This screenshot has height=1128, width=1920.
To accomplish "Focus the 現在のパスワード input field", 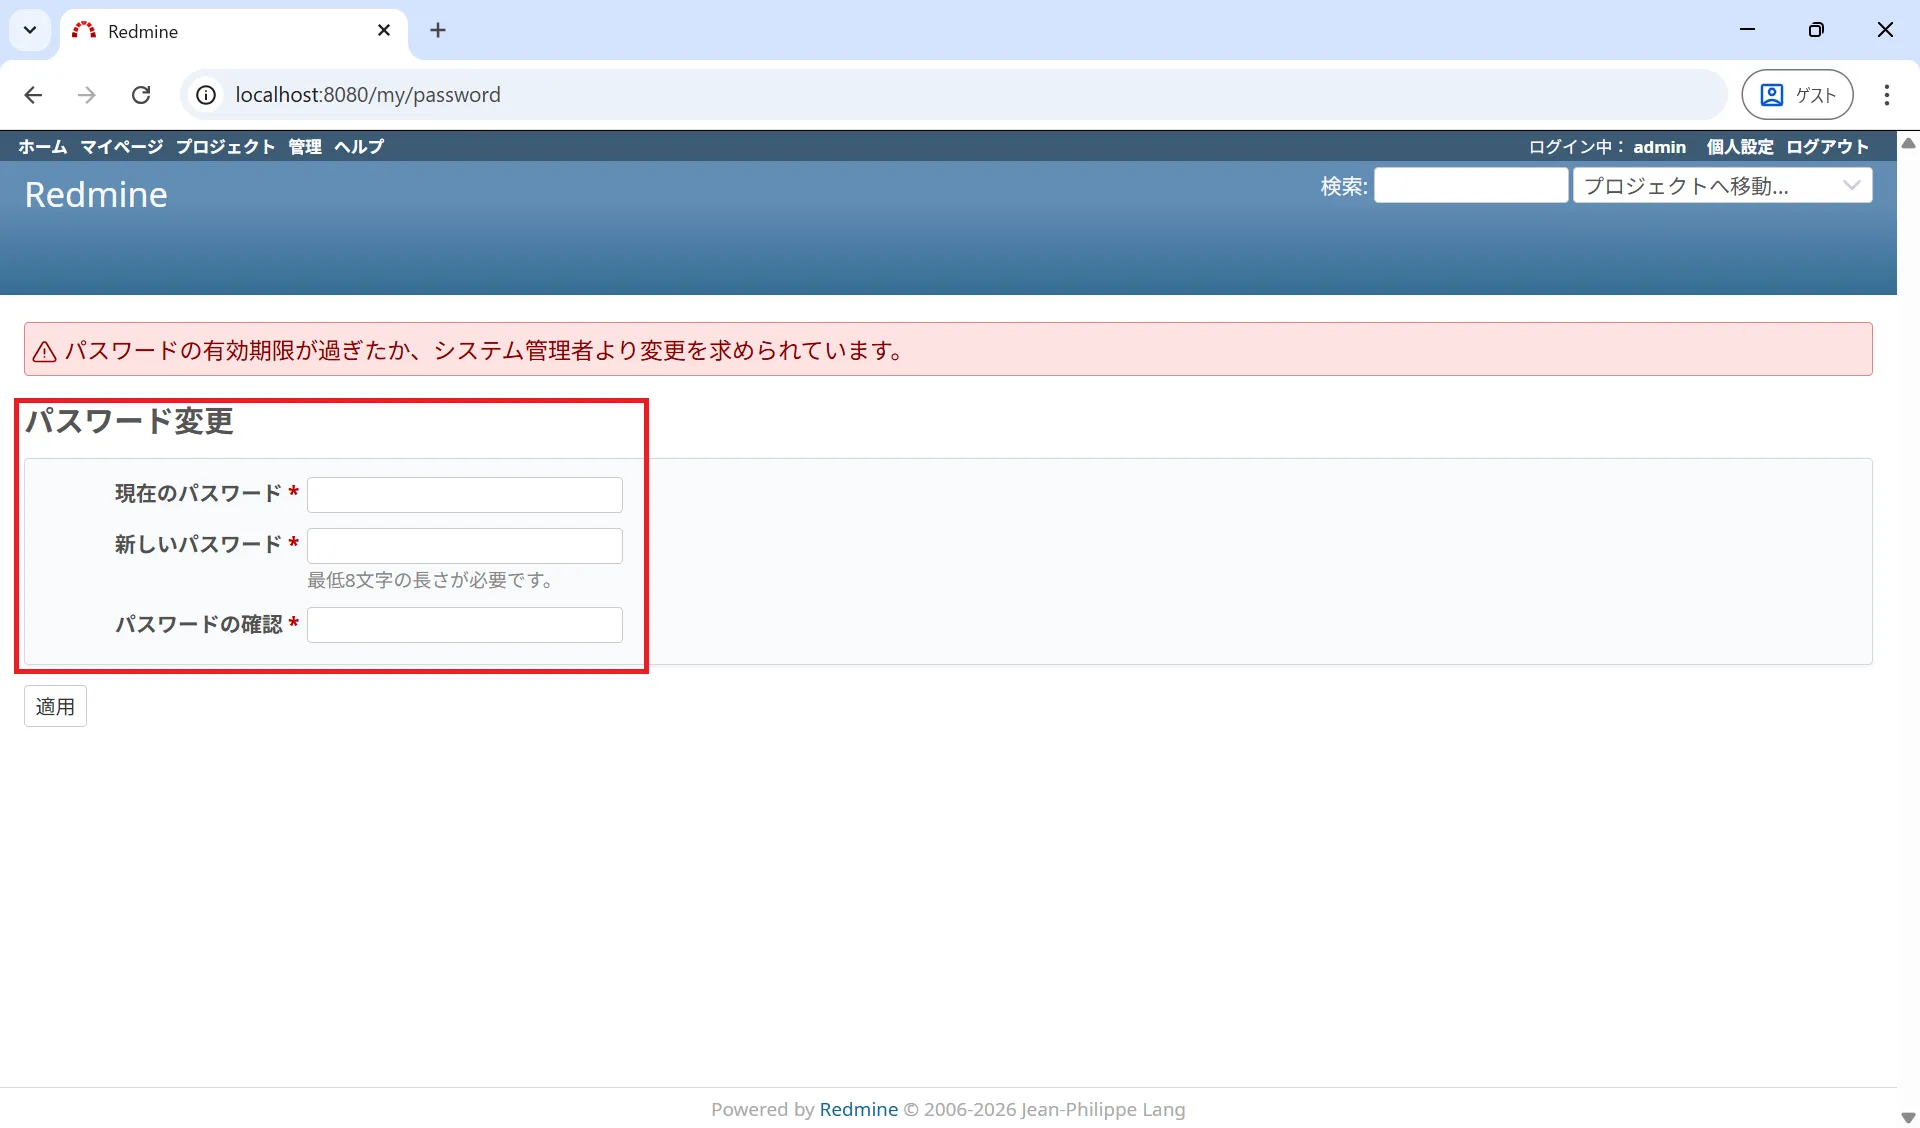I will pyautogui.click(x=464, y=494).
